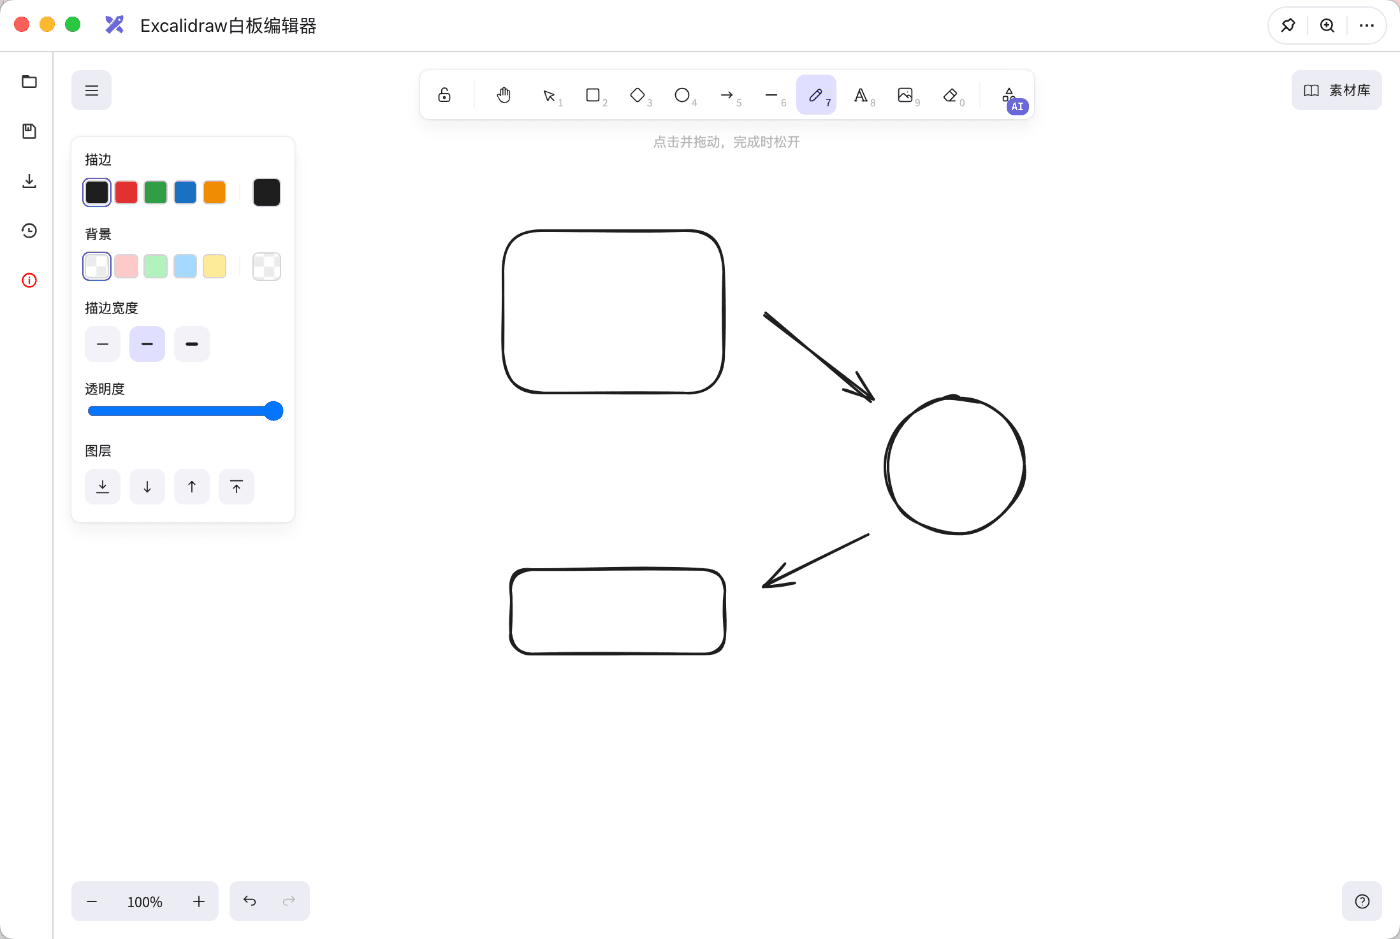This screenshot has width=1400, height=939.
Task: Click the save file sidebar icon
Action: 29,131
